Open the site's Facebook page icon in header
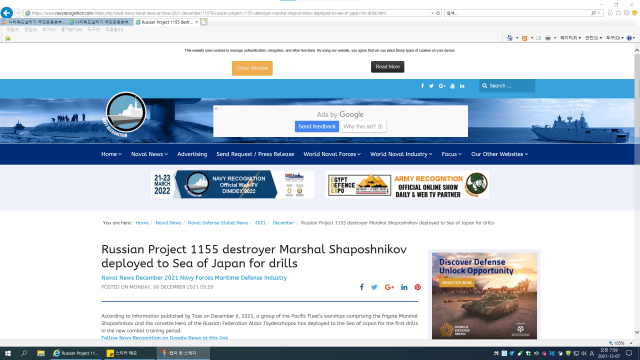Viewport: 640px width, 360px height. pyautogui.click(x=422, y=86)
